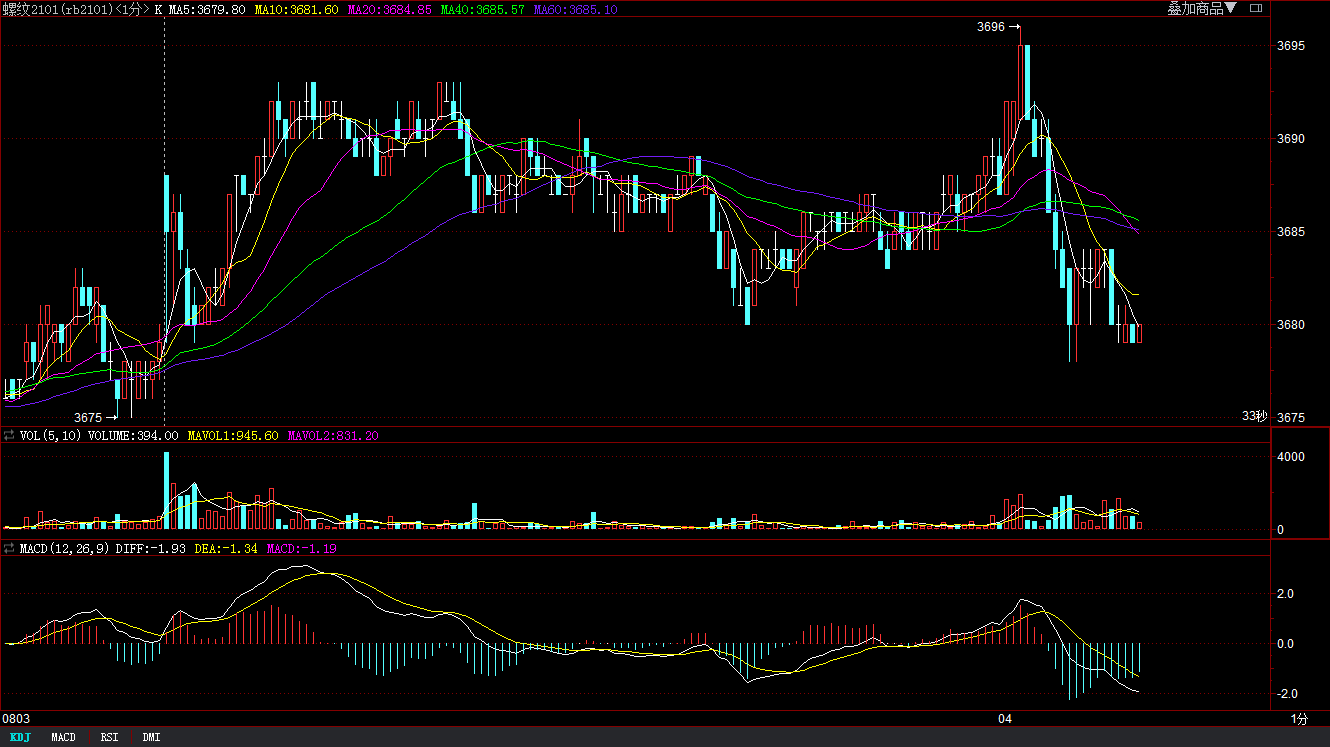Screen dimensions: 1330x747
Task: Click the K chart type label
Action: pyautogui.click(x=158, y=9)
